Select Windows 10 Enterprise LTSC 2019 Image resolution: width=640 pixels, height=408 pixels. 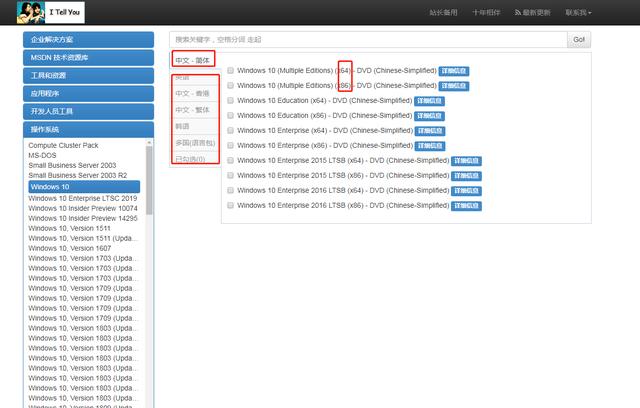click(x=83, y=198)
